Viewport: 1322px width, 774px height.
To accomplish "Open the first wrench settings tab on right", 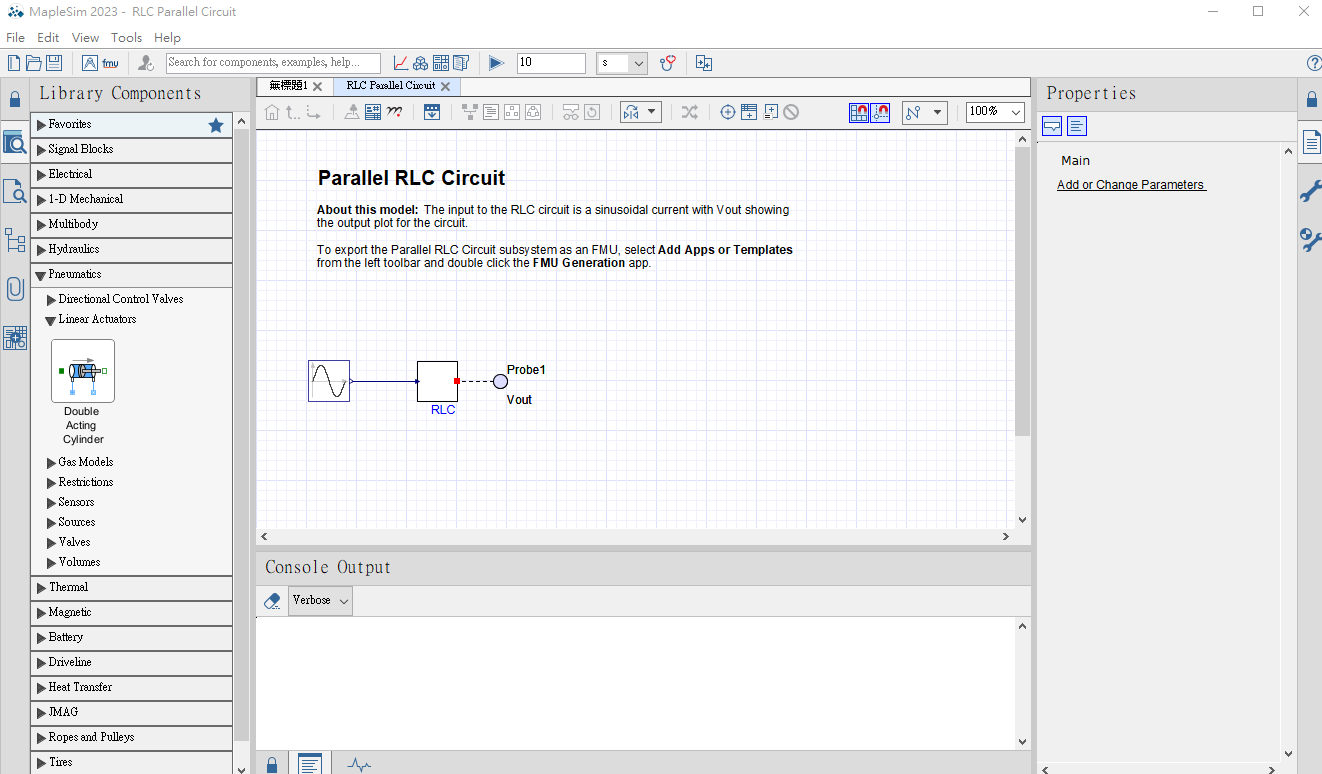I will pyautogui.click(x=1310, y=191).
